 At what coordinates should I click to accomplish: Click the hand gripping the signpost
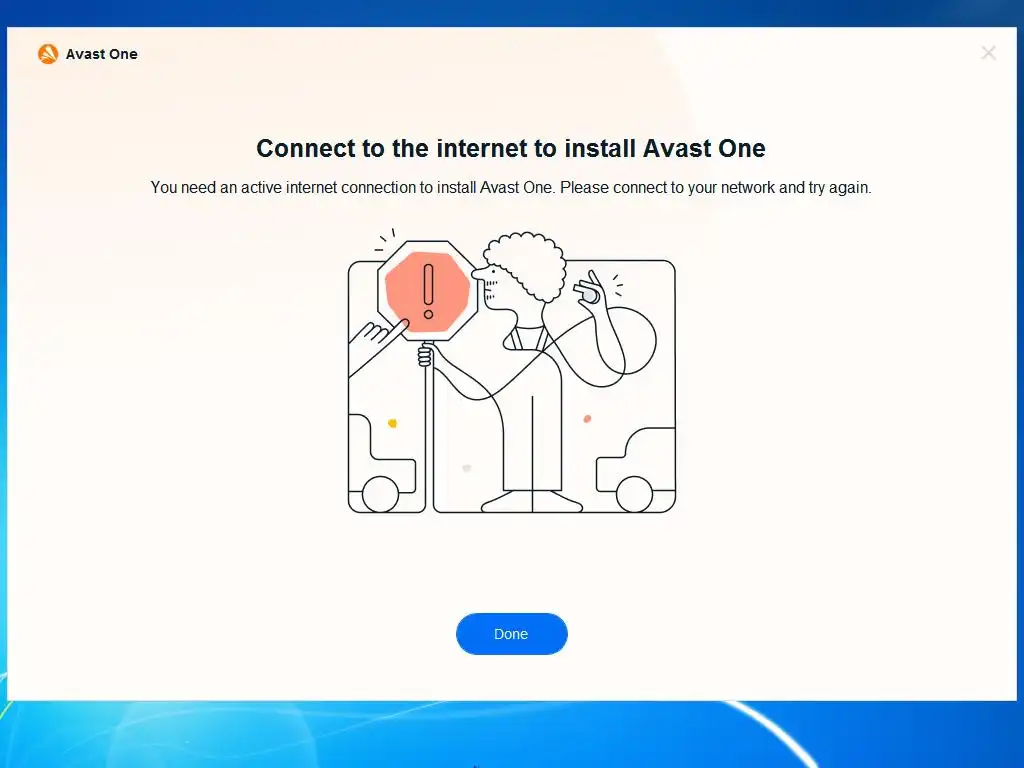click(425, 357)
